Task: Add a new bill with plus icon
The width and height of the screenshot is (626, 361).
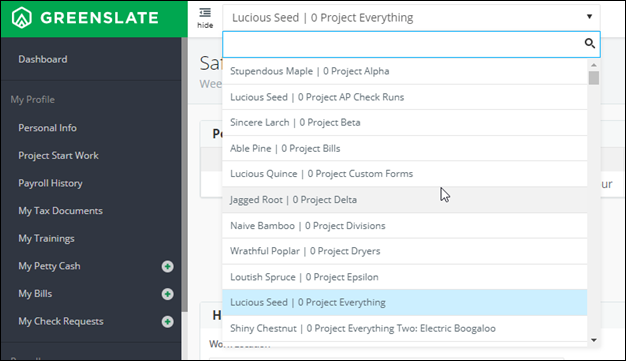Action: click(x=167, y=294)
